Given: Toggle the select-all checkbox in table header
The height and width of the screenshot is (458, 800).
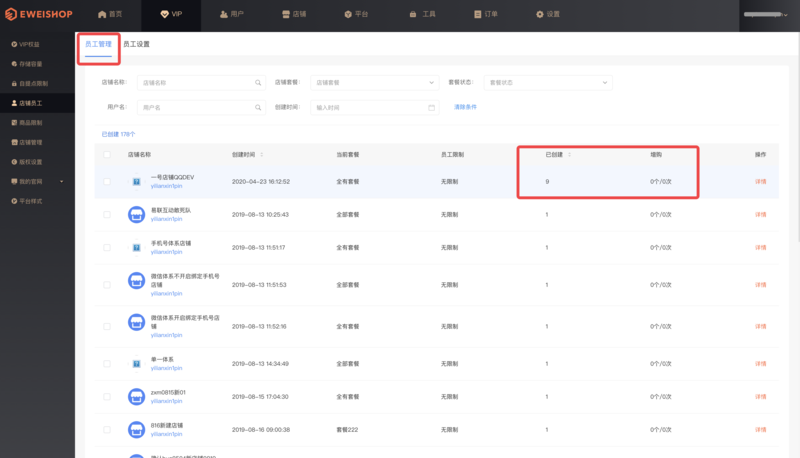Looking at the screenshot, I should (108, 155).
